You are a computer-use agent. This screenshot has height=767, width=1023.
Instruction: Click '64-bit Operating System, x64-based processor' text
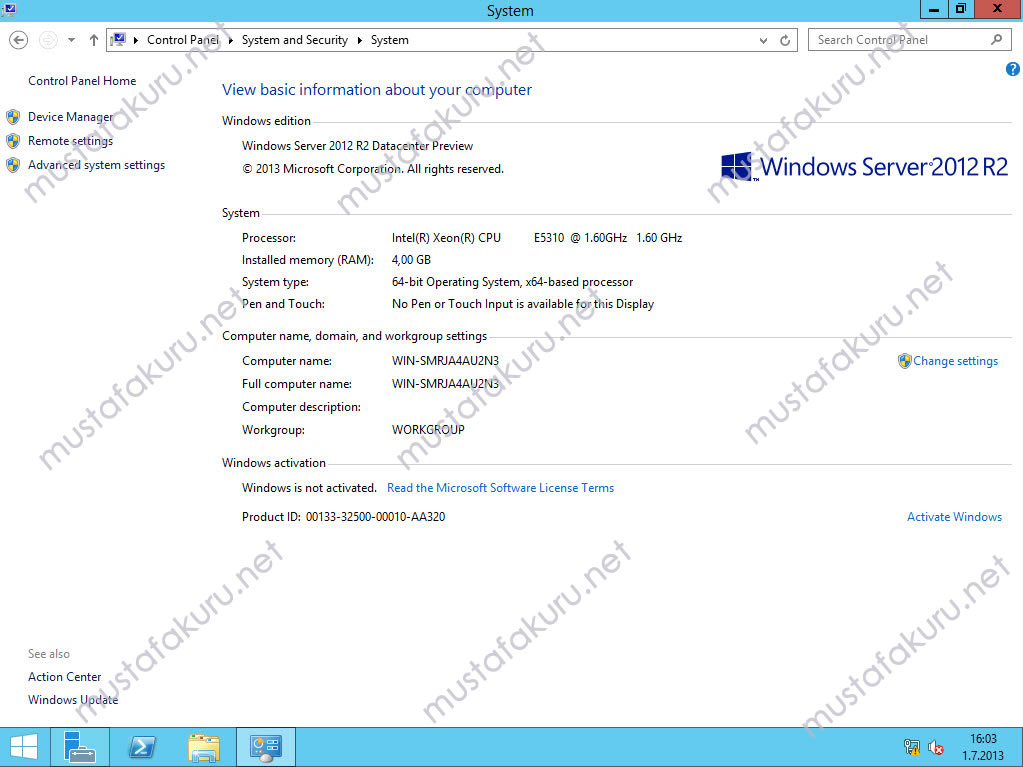point(512,282)
